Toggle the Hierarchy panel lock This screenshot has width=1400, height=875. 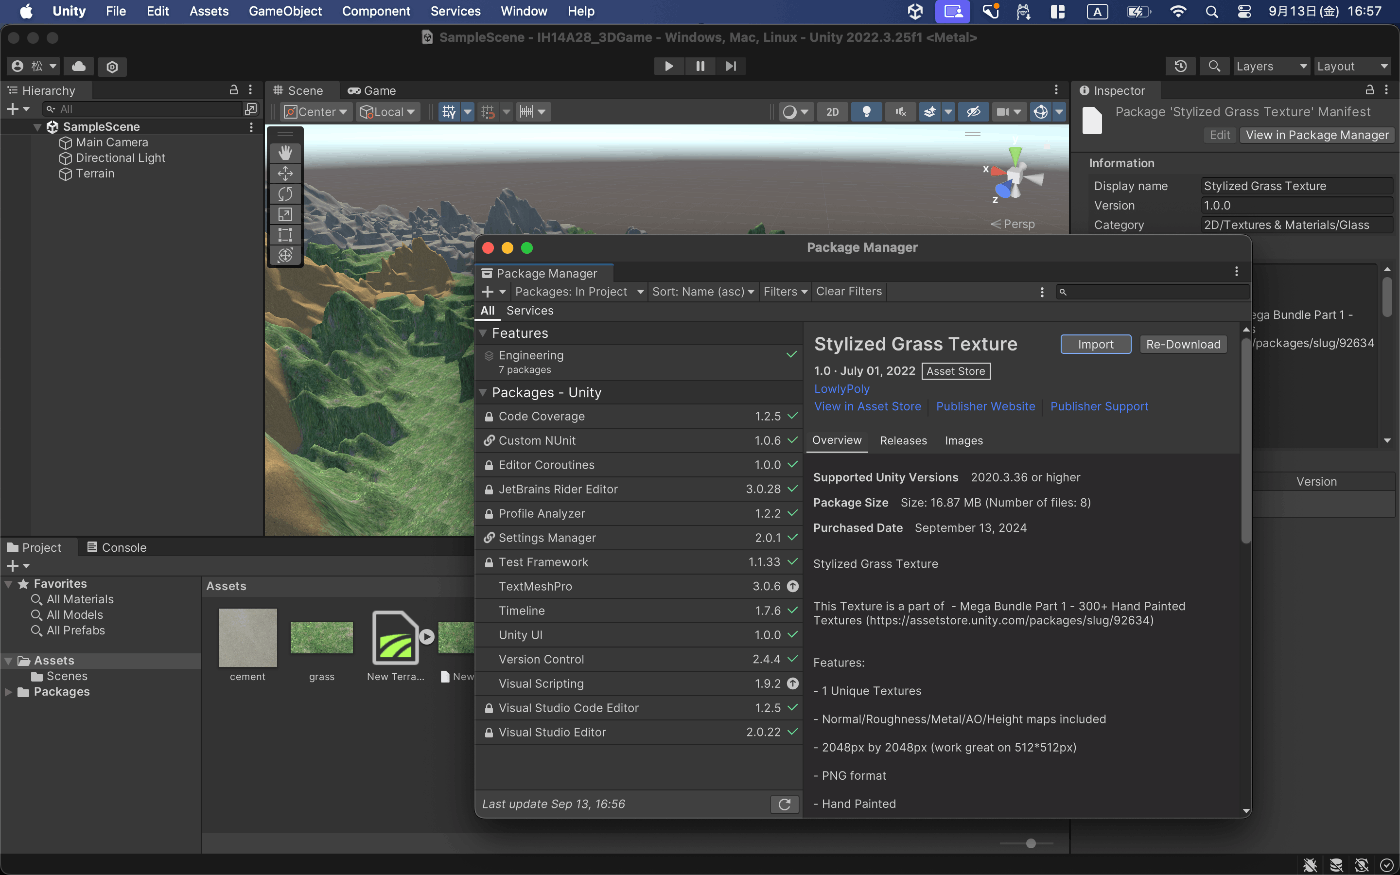point(234,90)
